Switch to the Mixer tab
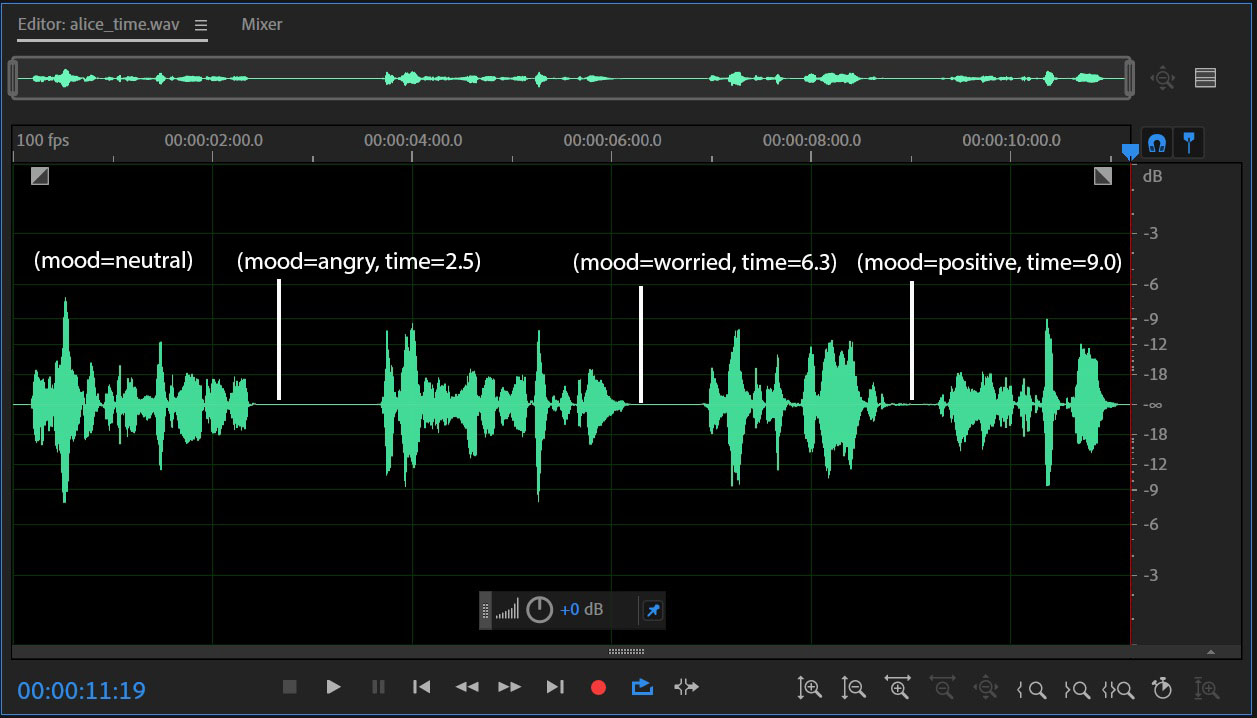 261,24
